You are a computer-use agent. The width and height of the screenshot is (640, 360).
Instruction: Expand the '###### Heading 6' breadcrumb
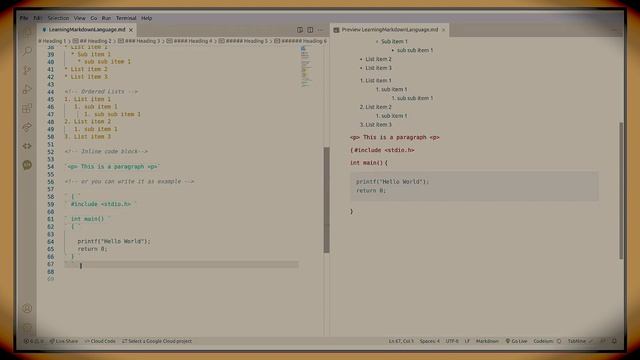click(301, 41)
